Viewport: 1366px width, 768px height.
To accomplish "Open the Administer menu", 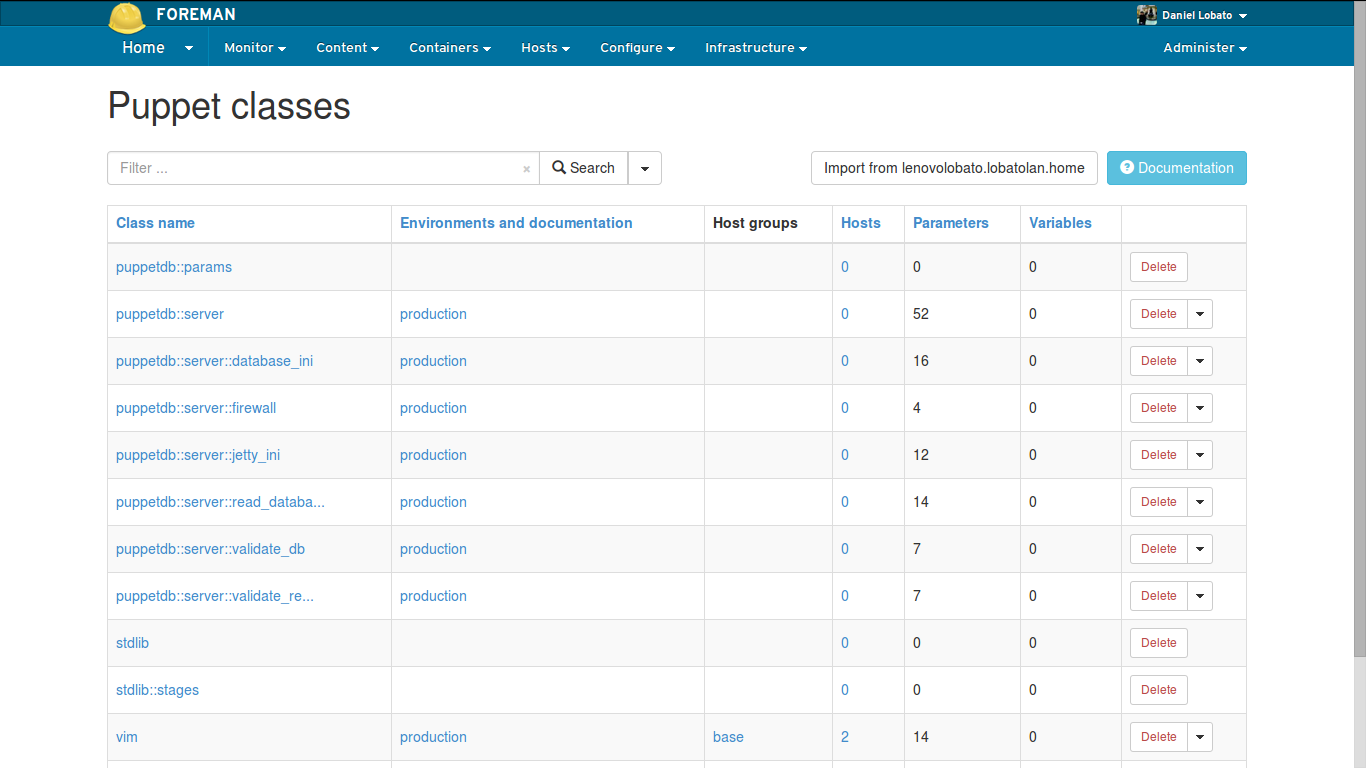I will point(1204,48).
